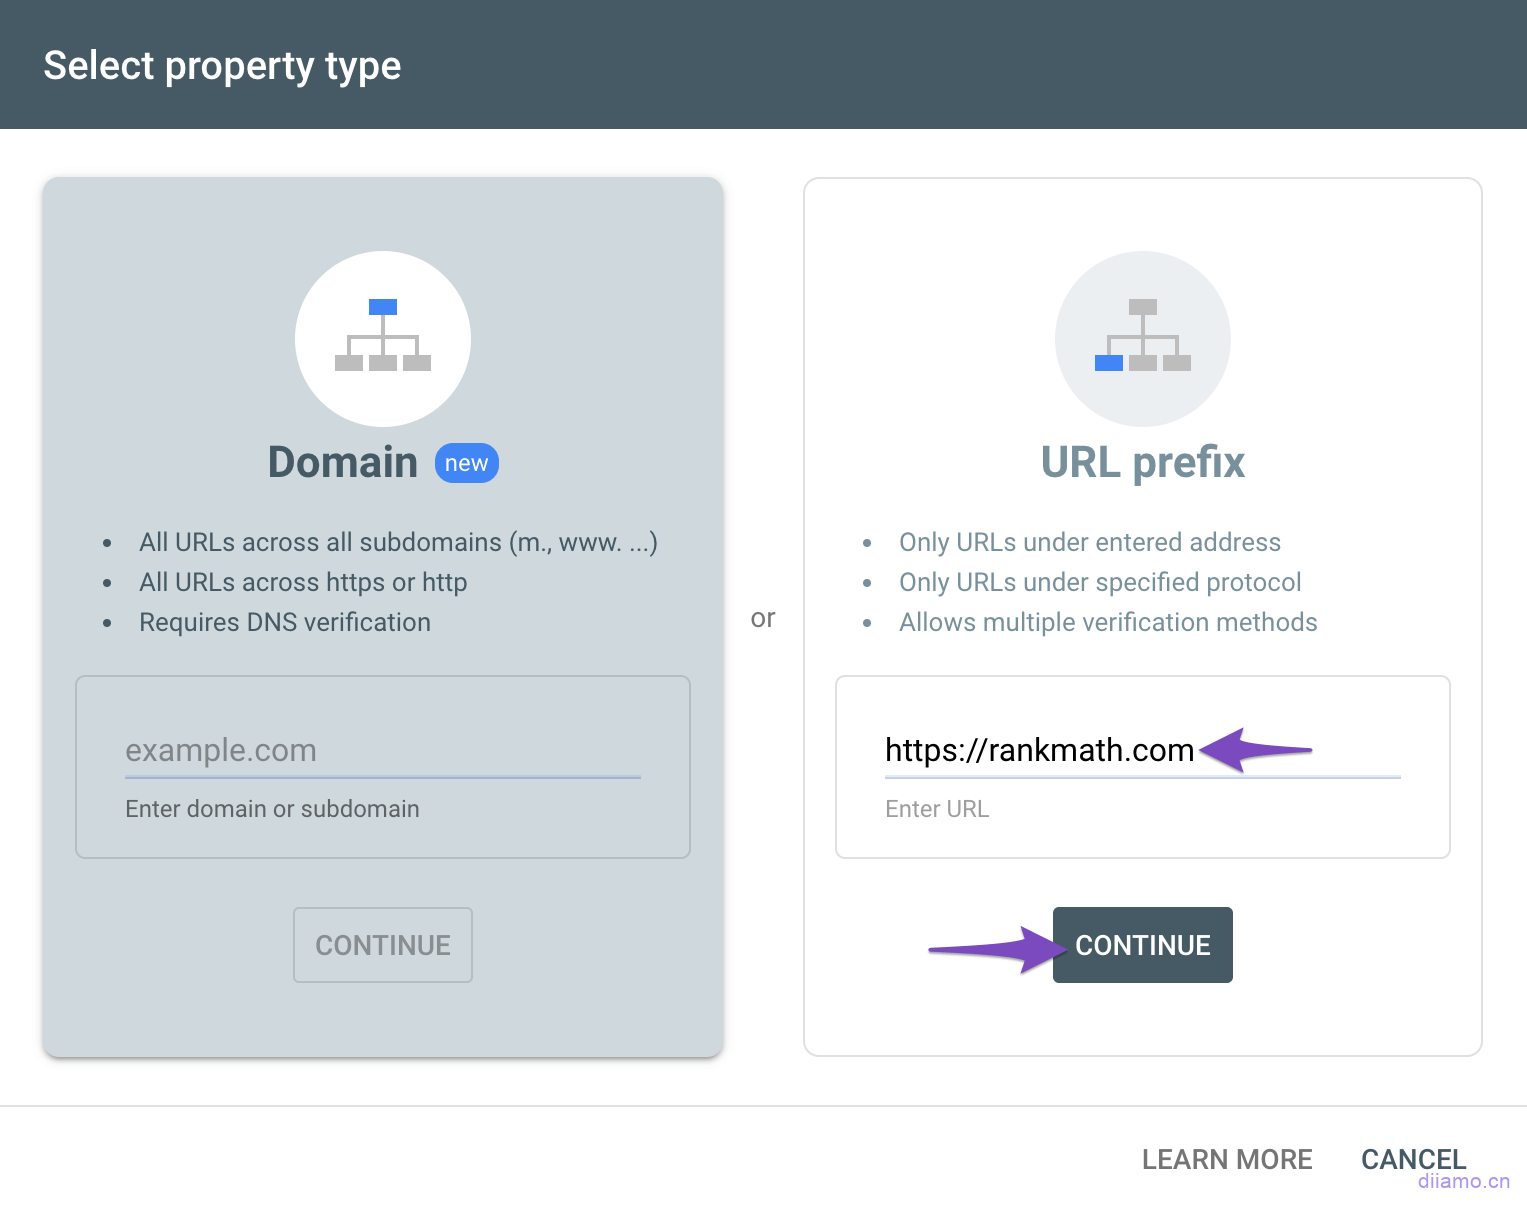Click the "Requires DNS verification" bullet text
Screen dimensions: 1527x1205
tap(284, 622)
